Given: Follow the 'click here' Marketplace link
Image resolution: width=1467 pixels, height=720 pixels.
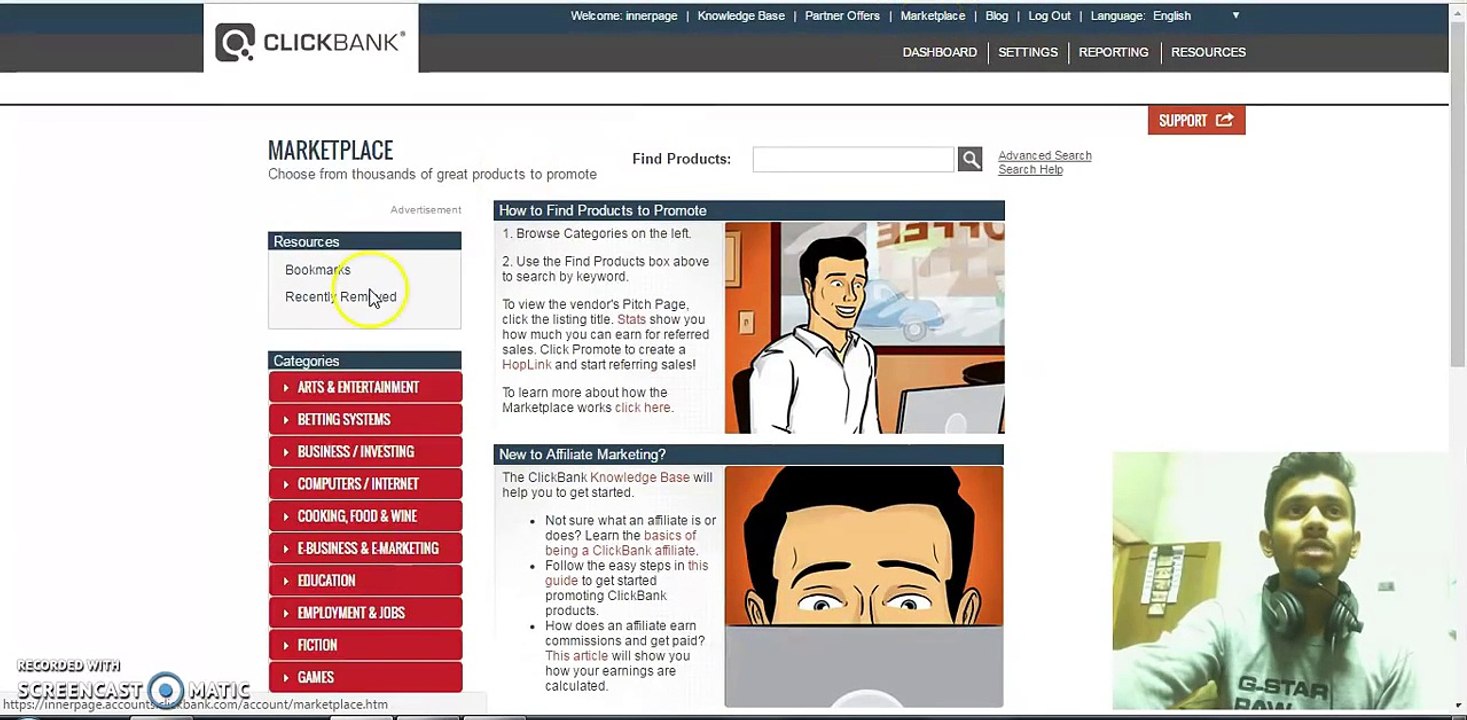Looking at the screenshot, I should click(x=642, y=408).
